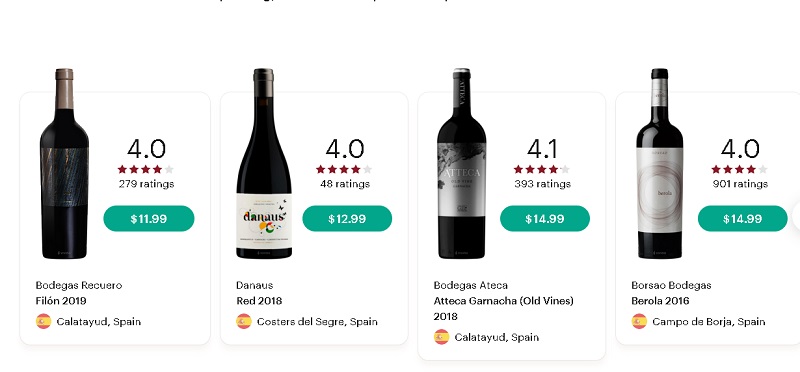Click the Atteca Old Vines bottle image
This screenshot has height=372, width=800.
point(462,163)
